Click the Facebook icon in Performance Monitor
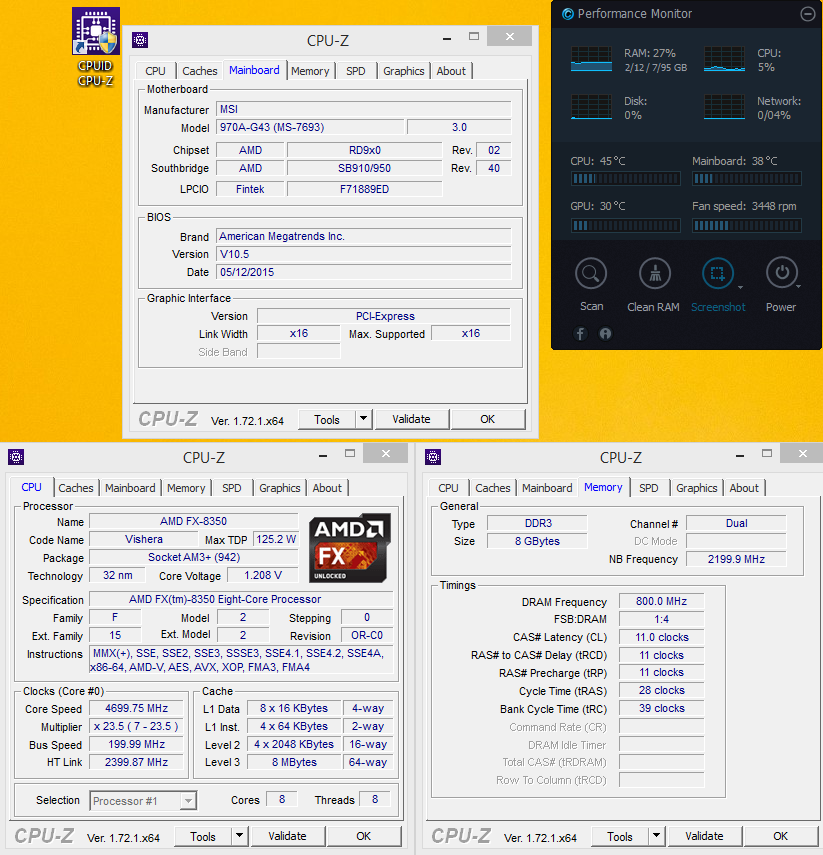Screen dimensions: 823x855 [x=580, y=333]
